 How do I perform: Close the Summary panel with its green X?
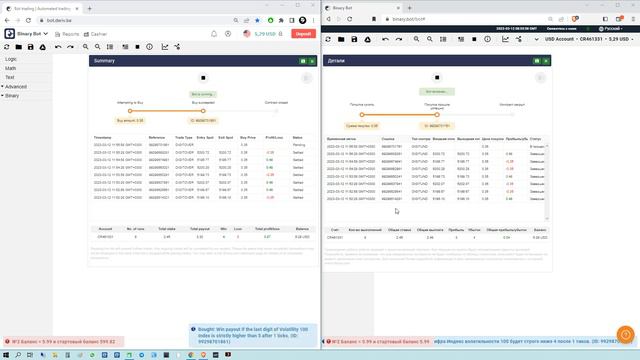312,61
